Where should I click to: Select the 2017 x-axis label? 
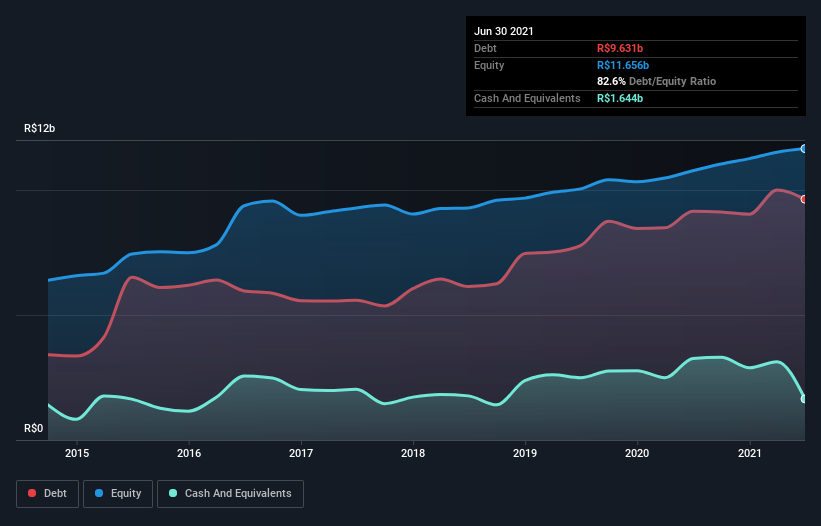(301, 453)
